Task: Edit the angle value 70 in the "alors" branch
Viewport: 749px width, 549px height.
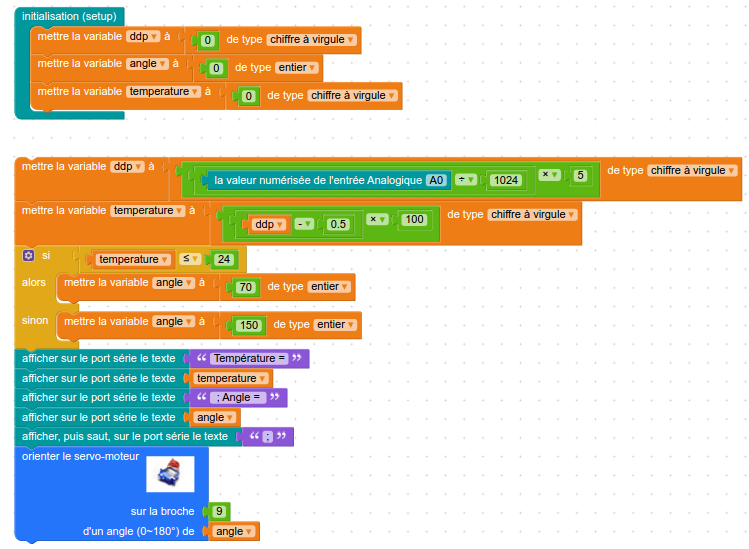Action: (x=245, y=287)
